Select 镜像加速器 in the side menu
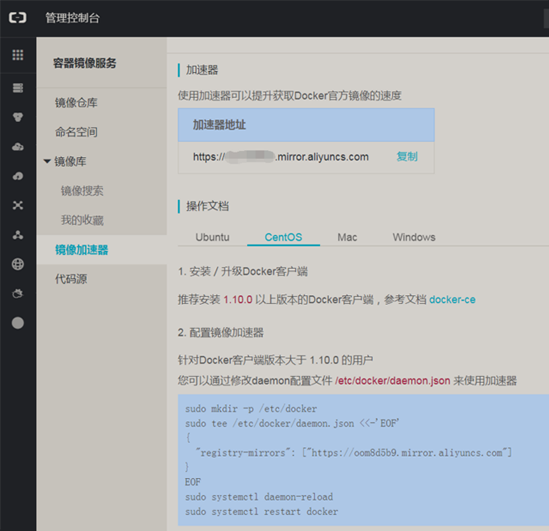The width and height of the screenshot is (549, 531). 82,250
